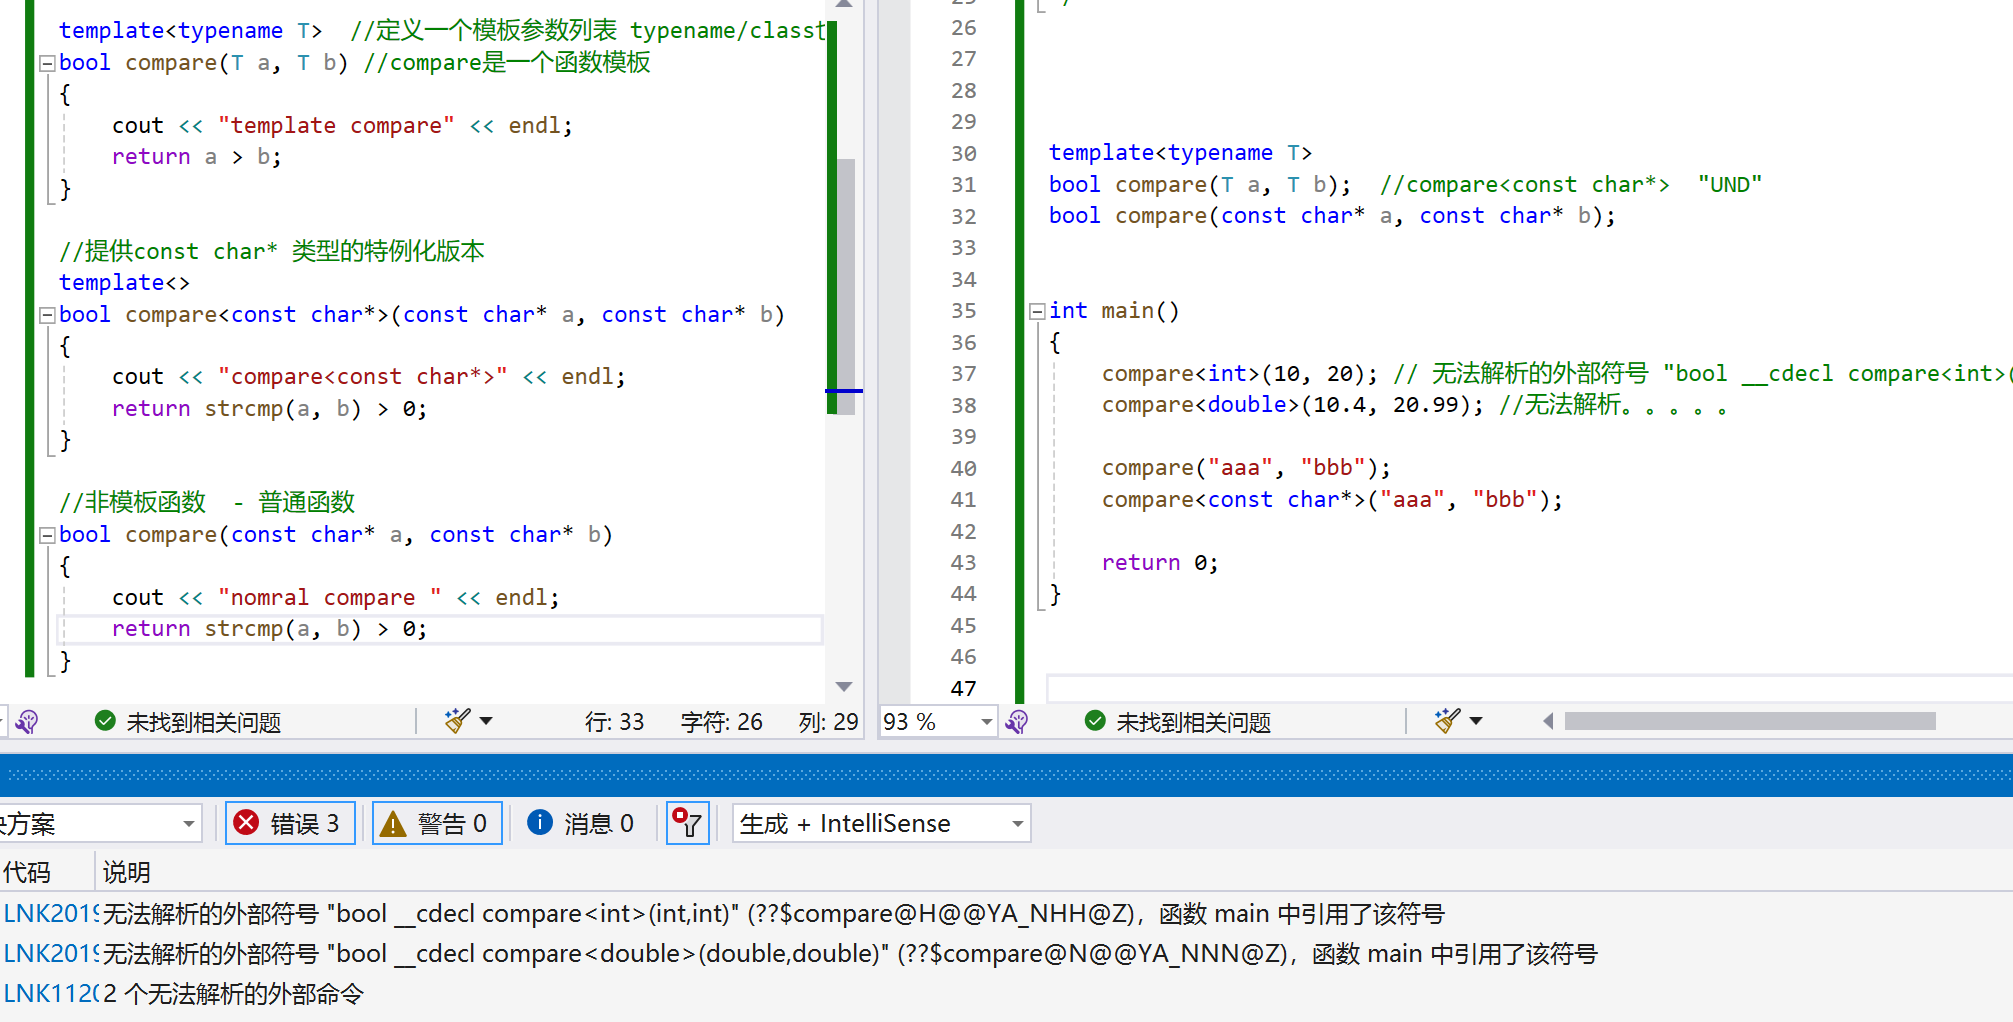The width and height of the screenshot is (2013, 1022).
Task: Click the bool compare(const char* a, const char* b); declaration
Action: (1332, 216)
